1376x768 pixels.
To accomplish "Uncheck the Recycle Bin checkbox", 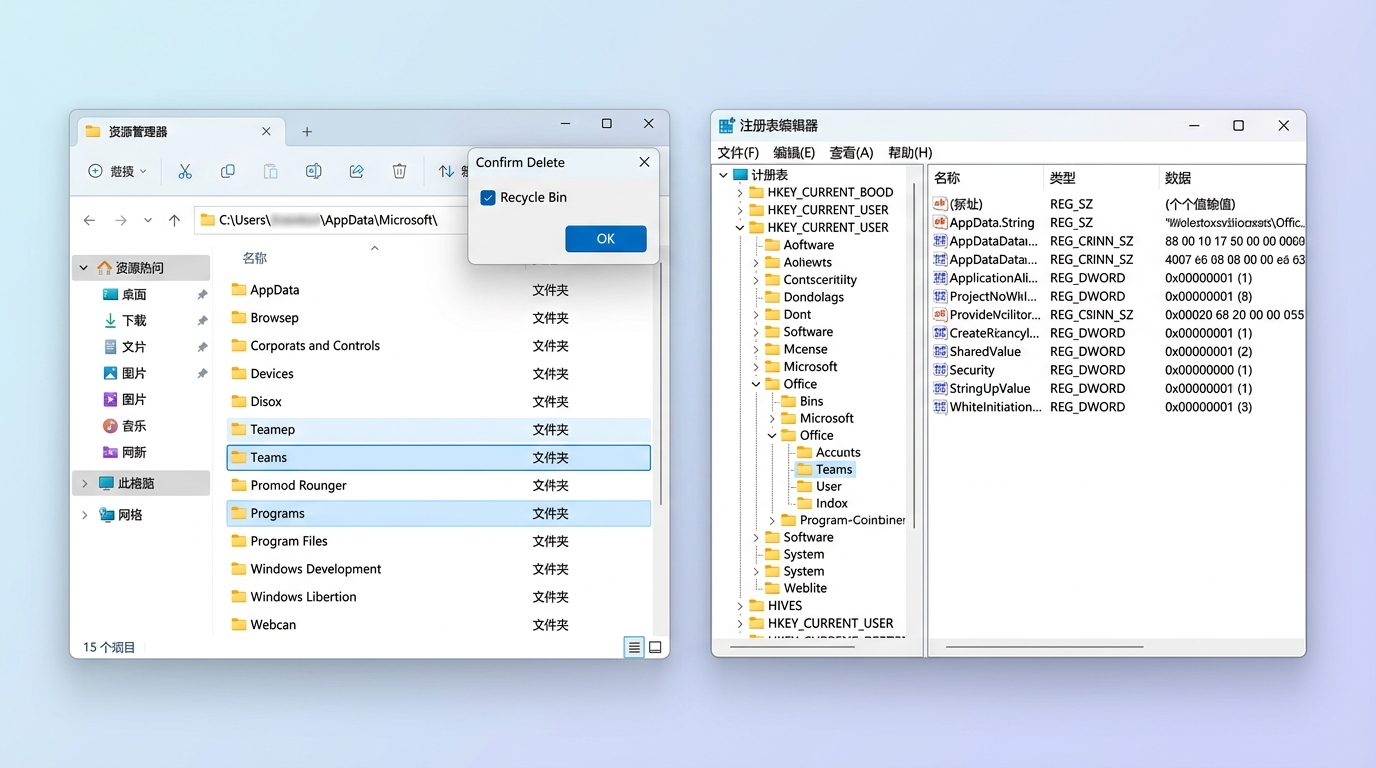I will pos(488,198).
